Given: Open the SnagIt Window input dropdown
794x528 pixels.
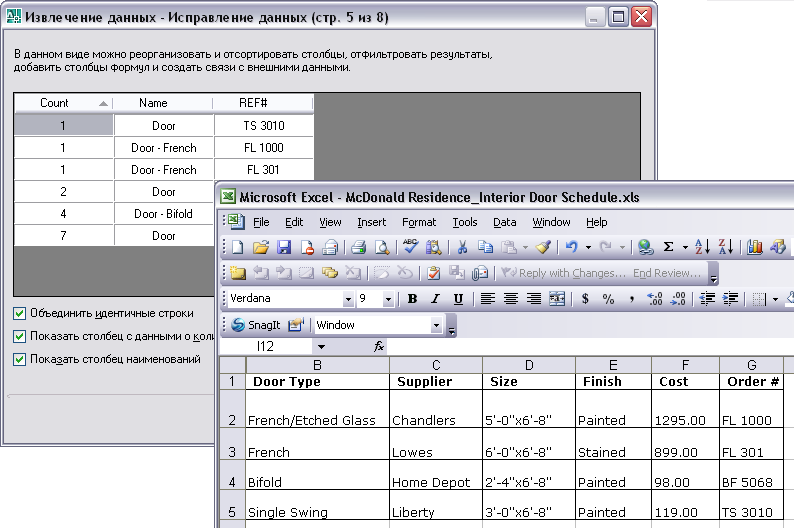Looking at the screenshot, I should pos(436,325).
